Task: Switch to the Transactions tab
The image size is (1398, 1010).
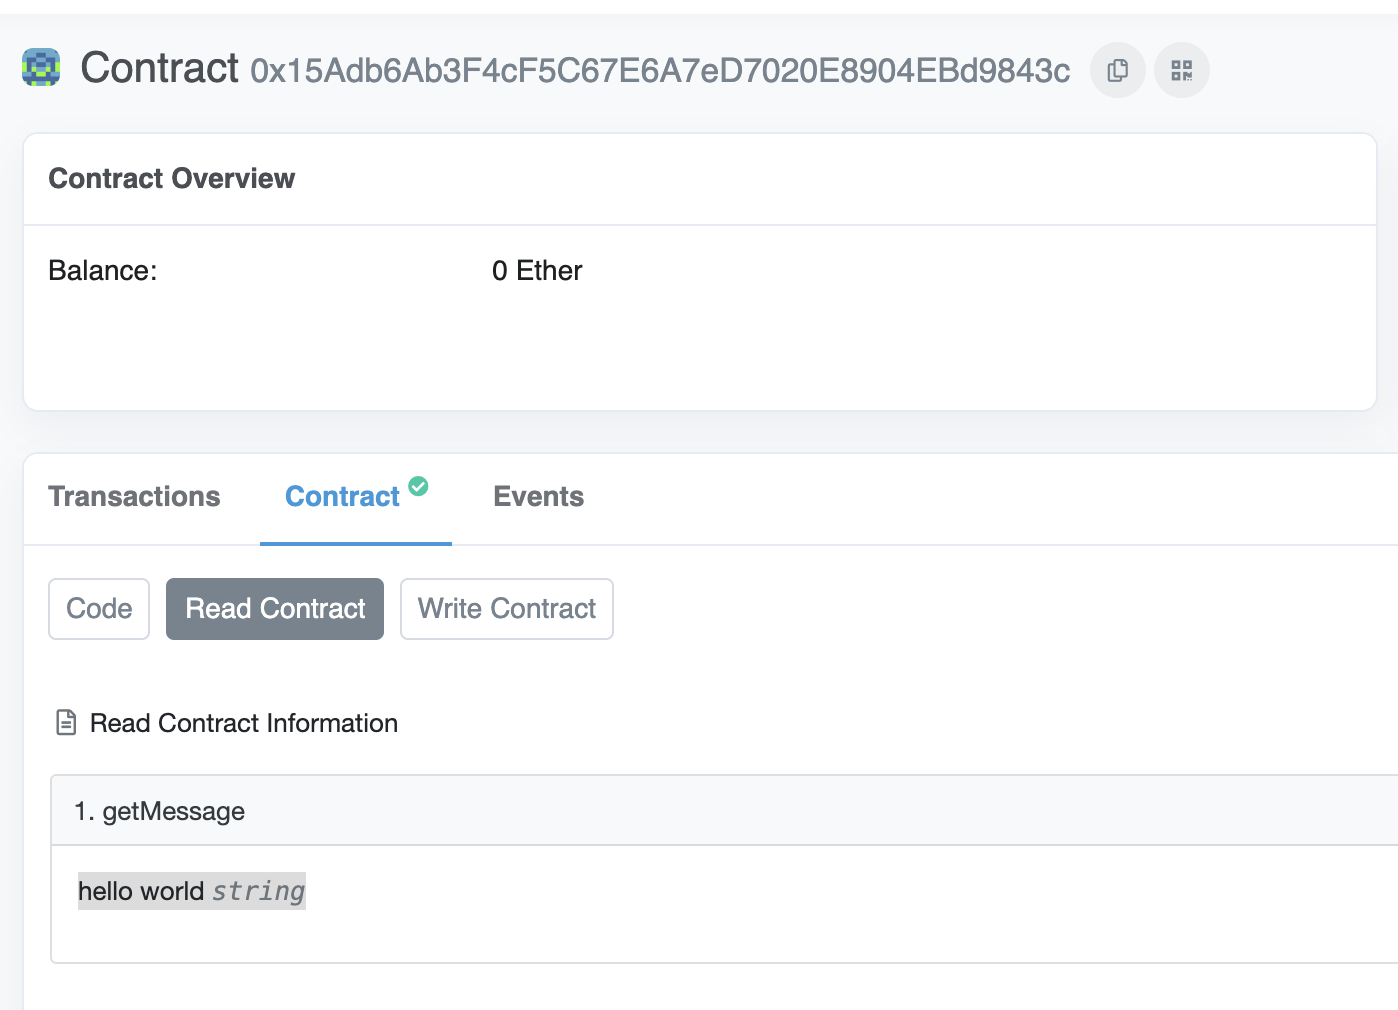Action: pos(134,497)
